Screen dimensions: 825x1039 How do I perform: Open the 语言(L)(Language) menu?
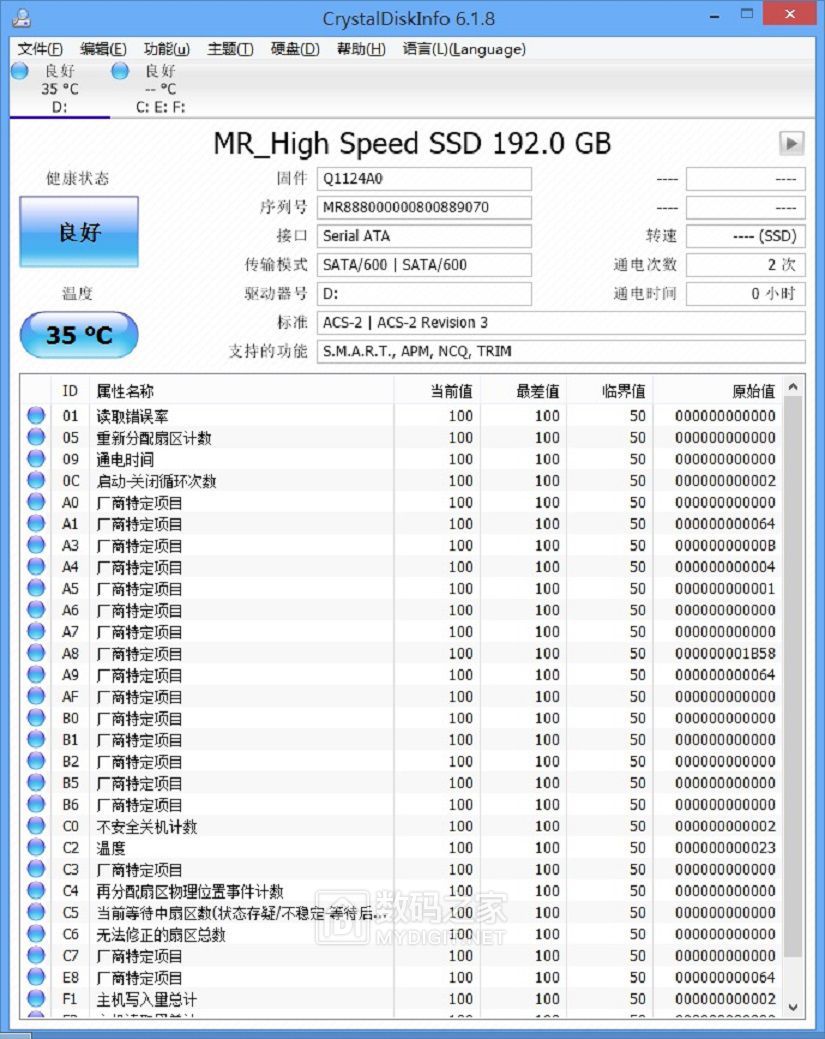[464, 49]
